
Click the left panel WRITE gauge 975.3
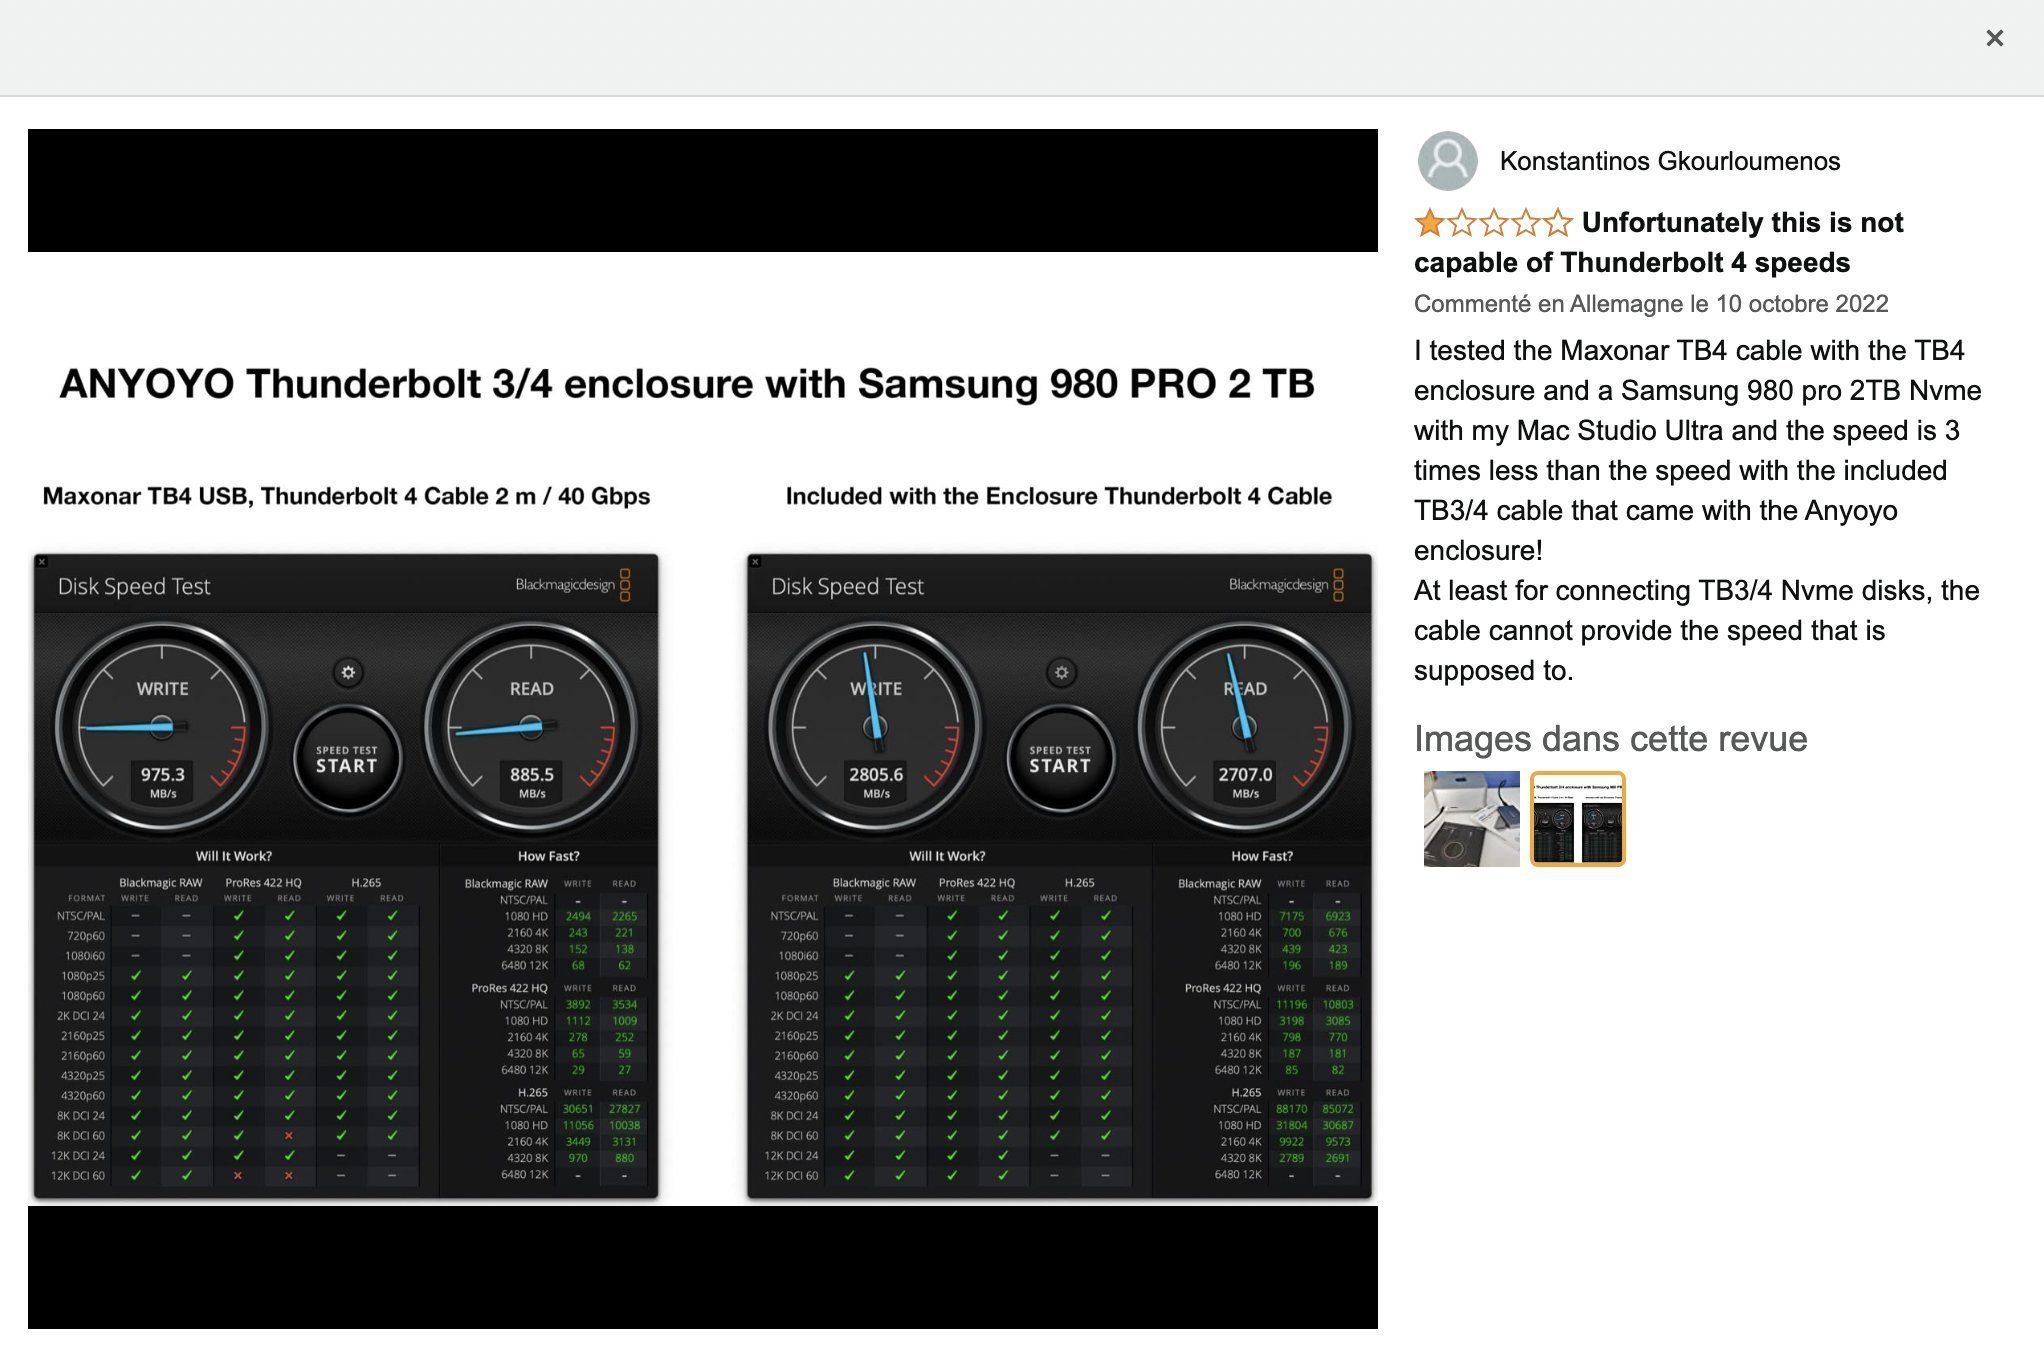pyautogui.click(x=162, y=727)
